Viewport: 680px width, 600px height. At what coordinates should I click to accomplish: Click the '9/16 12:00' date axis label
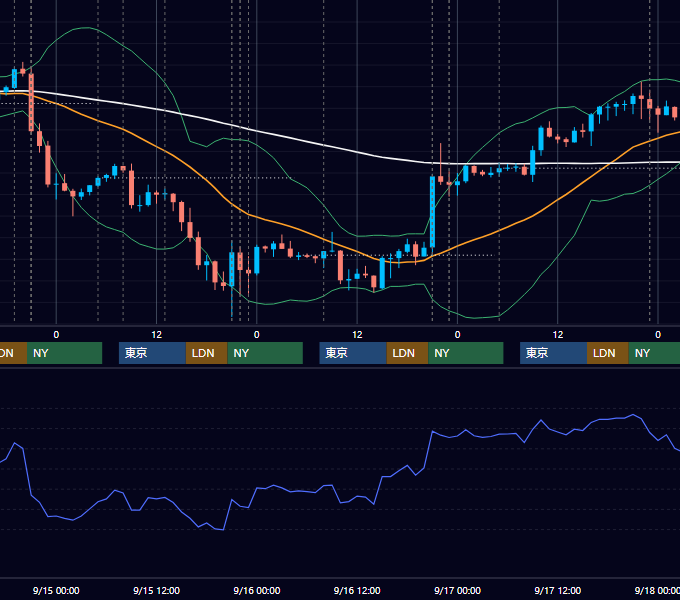[x=357, y=590]
